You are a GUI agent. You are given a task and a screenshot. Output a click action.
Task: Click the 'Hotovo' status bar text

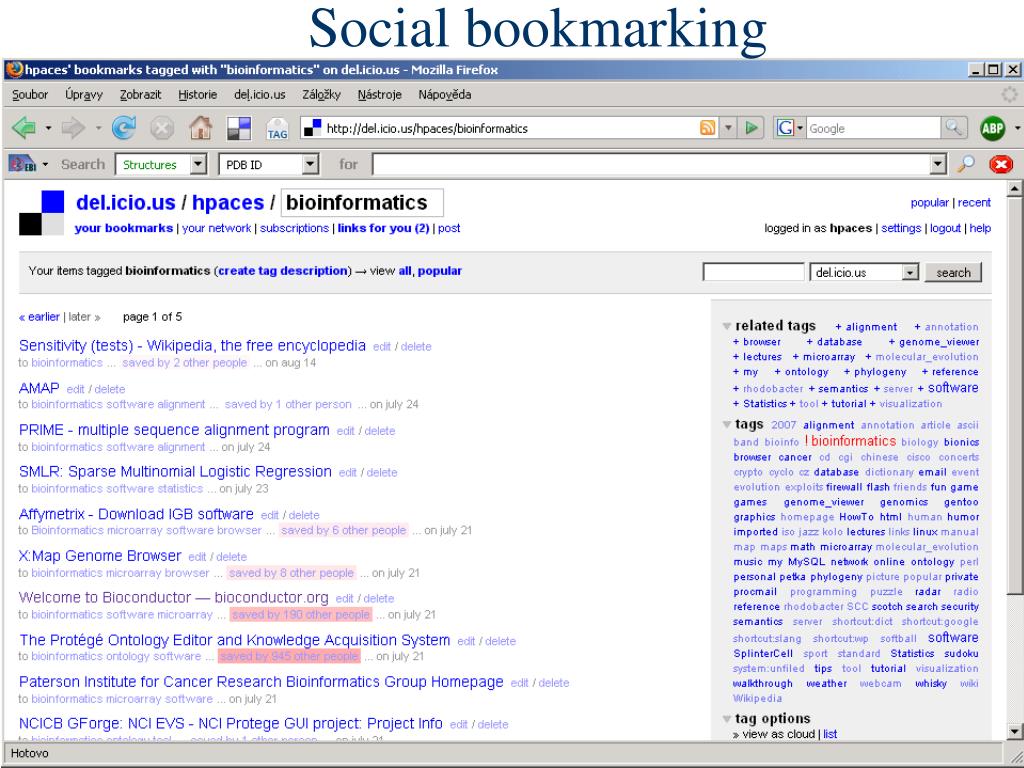29,753
